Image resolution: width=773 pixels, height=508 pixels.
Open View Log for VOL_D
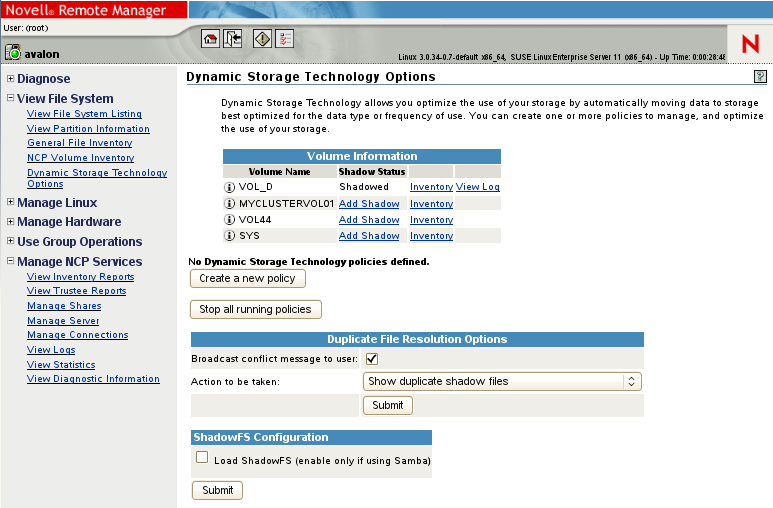point(478,187)
